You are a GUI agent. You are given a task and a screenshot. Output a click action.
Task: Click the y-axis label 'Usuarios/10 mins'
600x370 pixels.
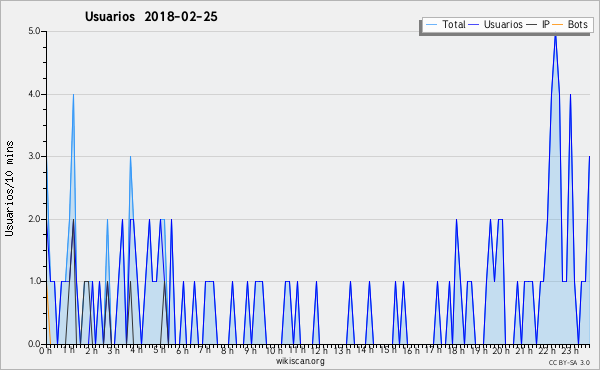coord(9,189)
